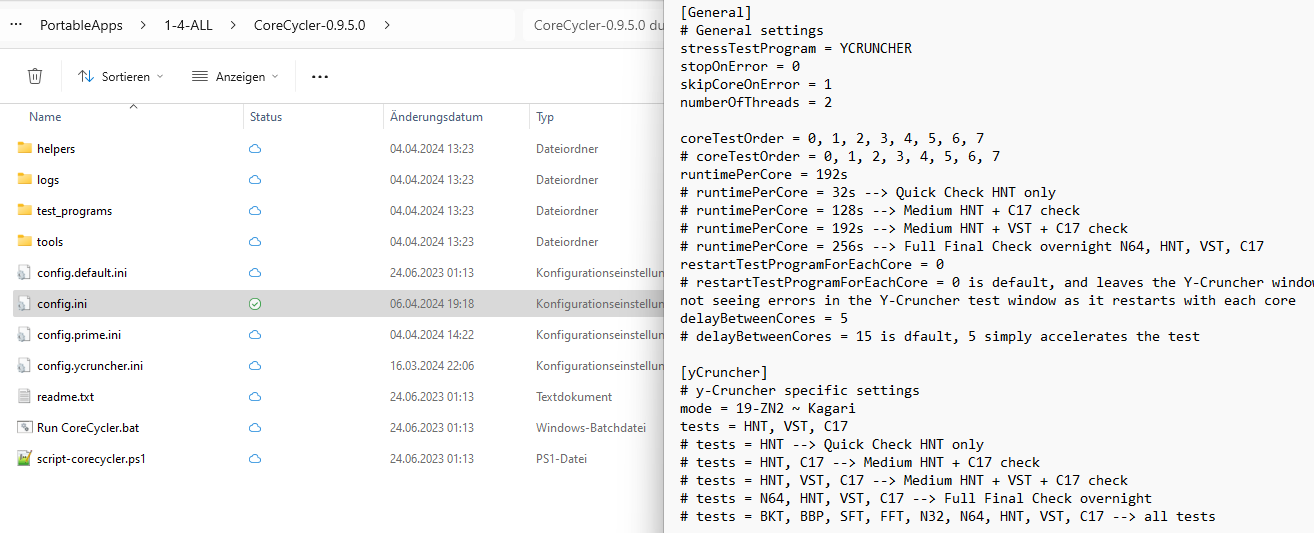Expand chevron after PortableApps breadcrumb
This screenshot has width=1314, height=533.
(144, 26)
